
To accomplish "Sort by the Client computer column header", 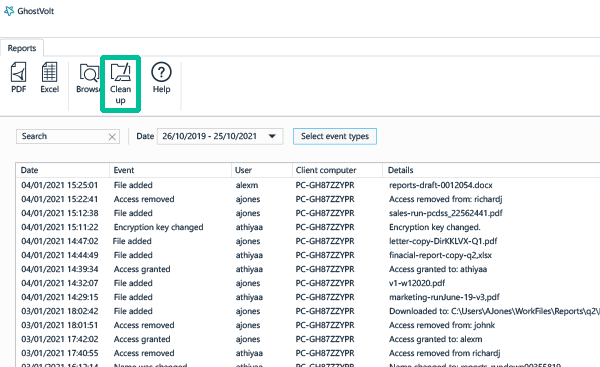I will 338,170.
